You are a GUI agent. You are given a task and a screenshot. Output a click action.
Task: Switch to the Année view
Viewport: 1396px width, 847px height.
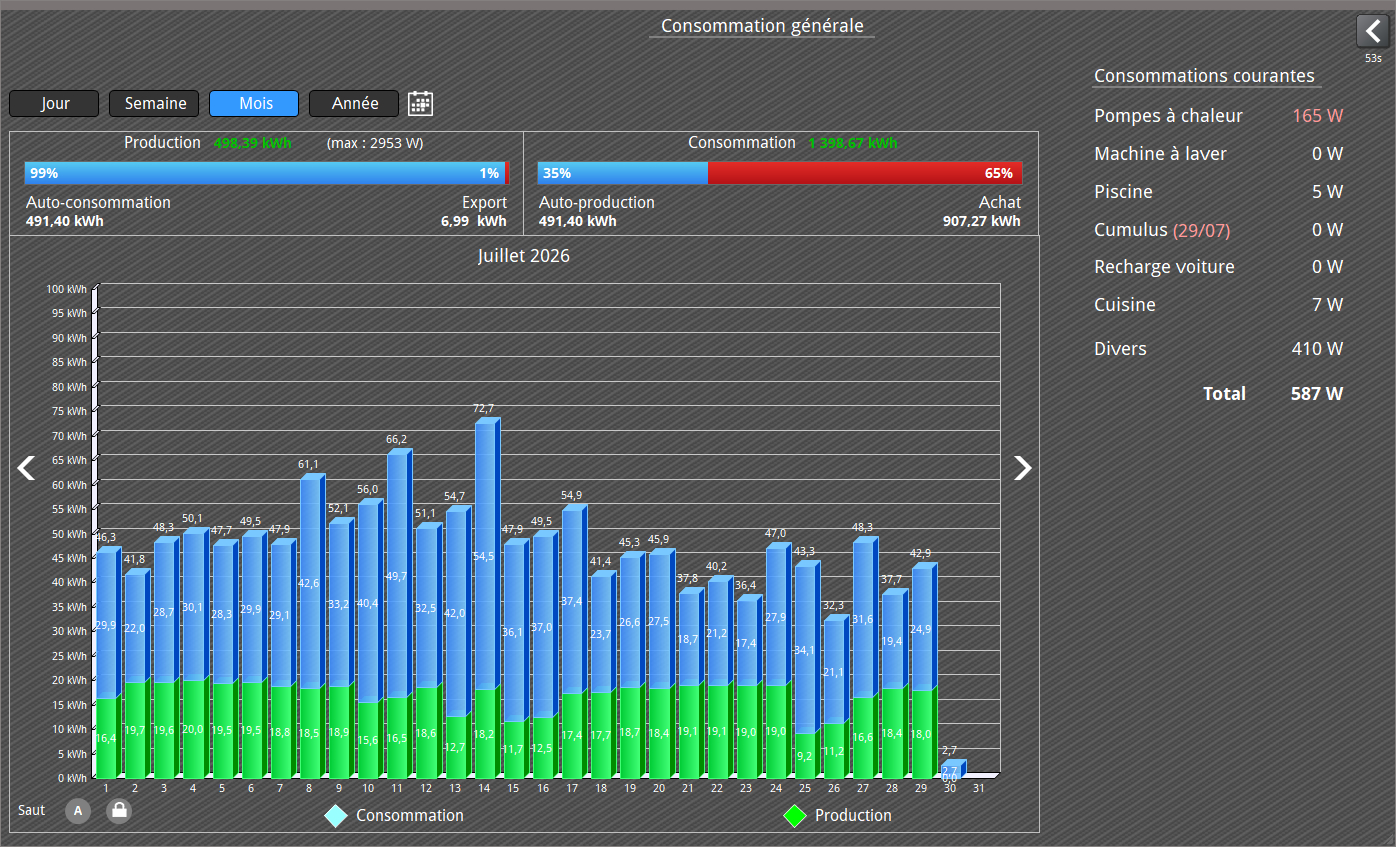click(355, 104)
